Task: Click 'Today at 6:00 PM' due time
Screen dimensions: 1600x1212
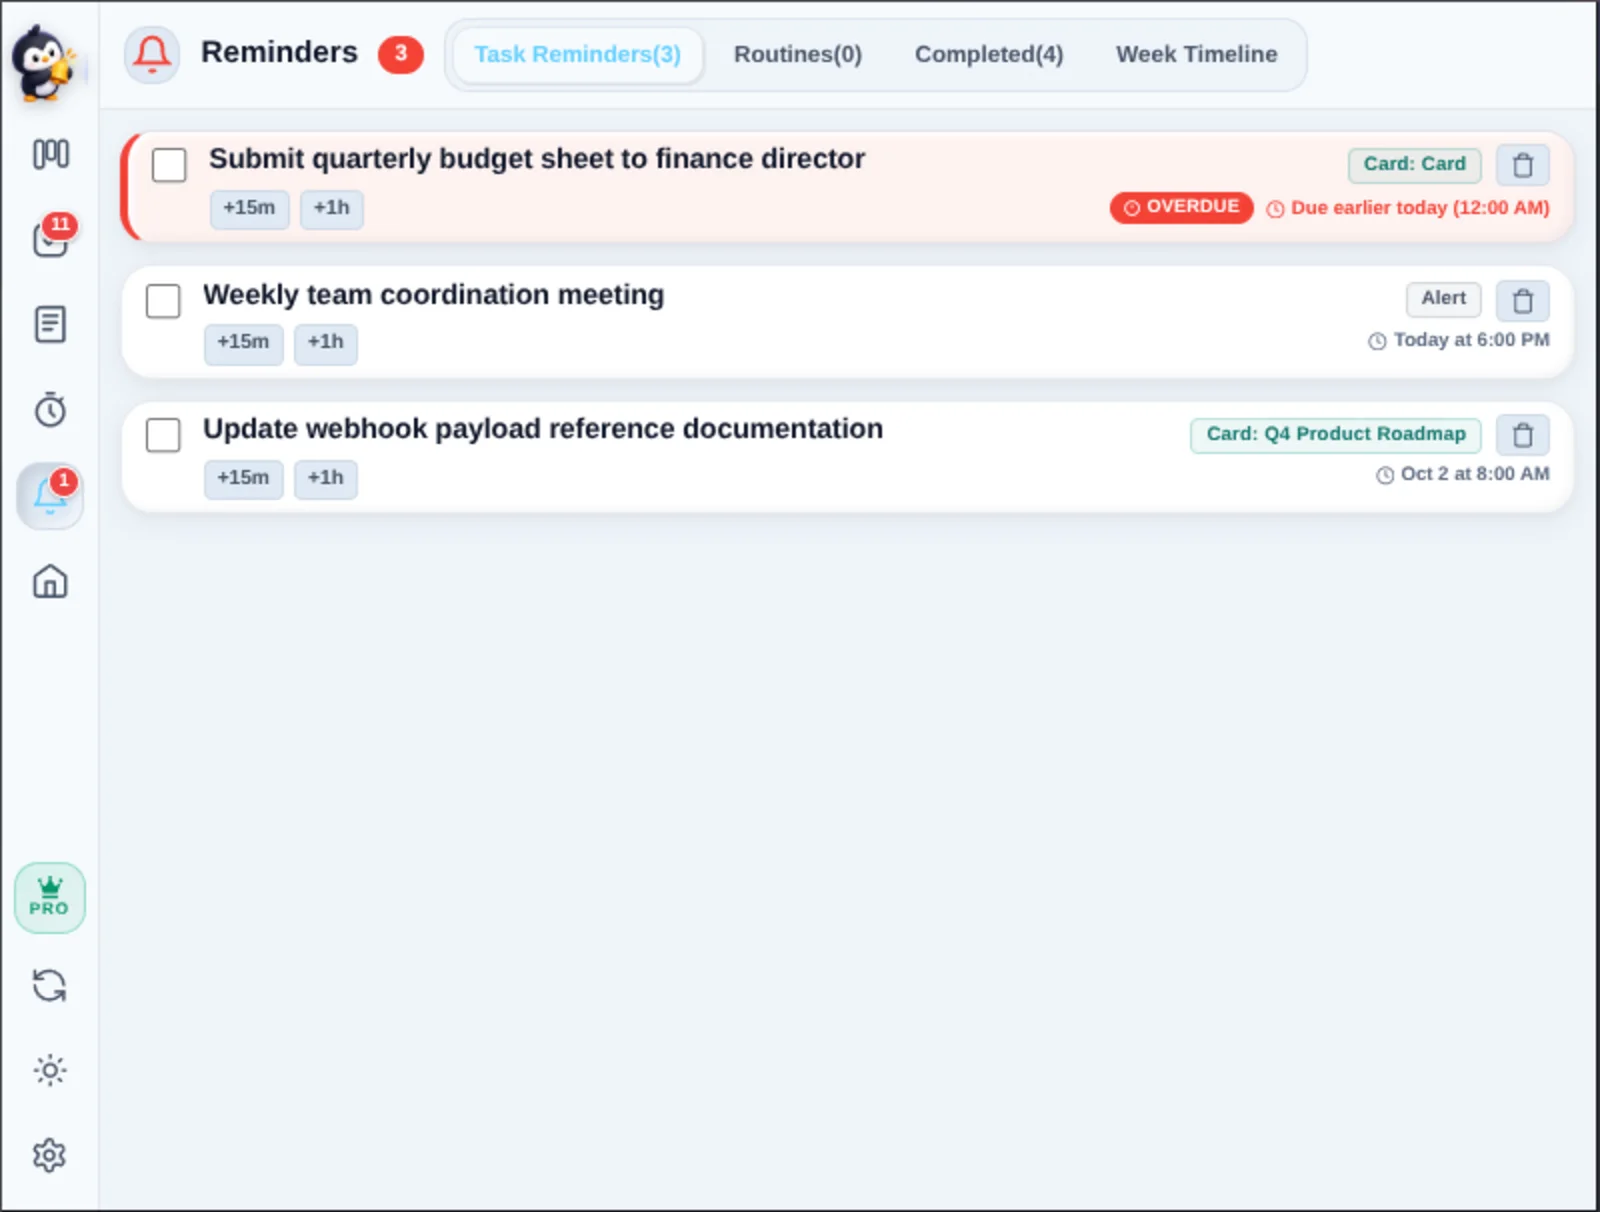Action: [x=1471, y=341]
